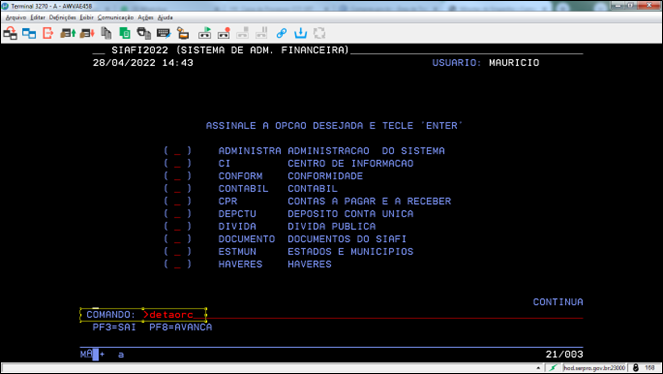Viewport: 663px width, 374px height.
Task: Click the ASSINALE A OPCAO DESEJADA instruction text
Action: tap(334, 126)
